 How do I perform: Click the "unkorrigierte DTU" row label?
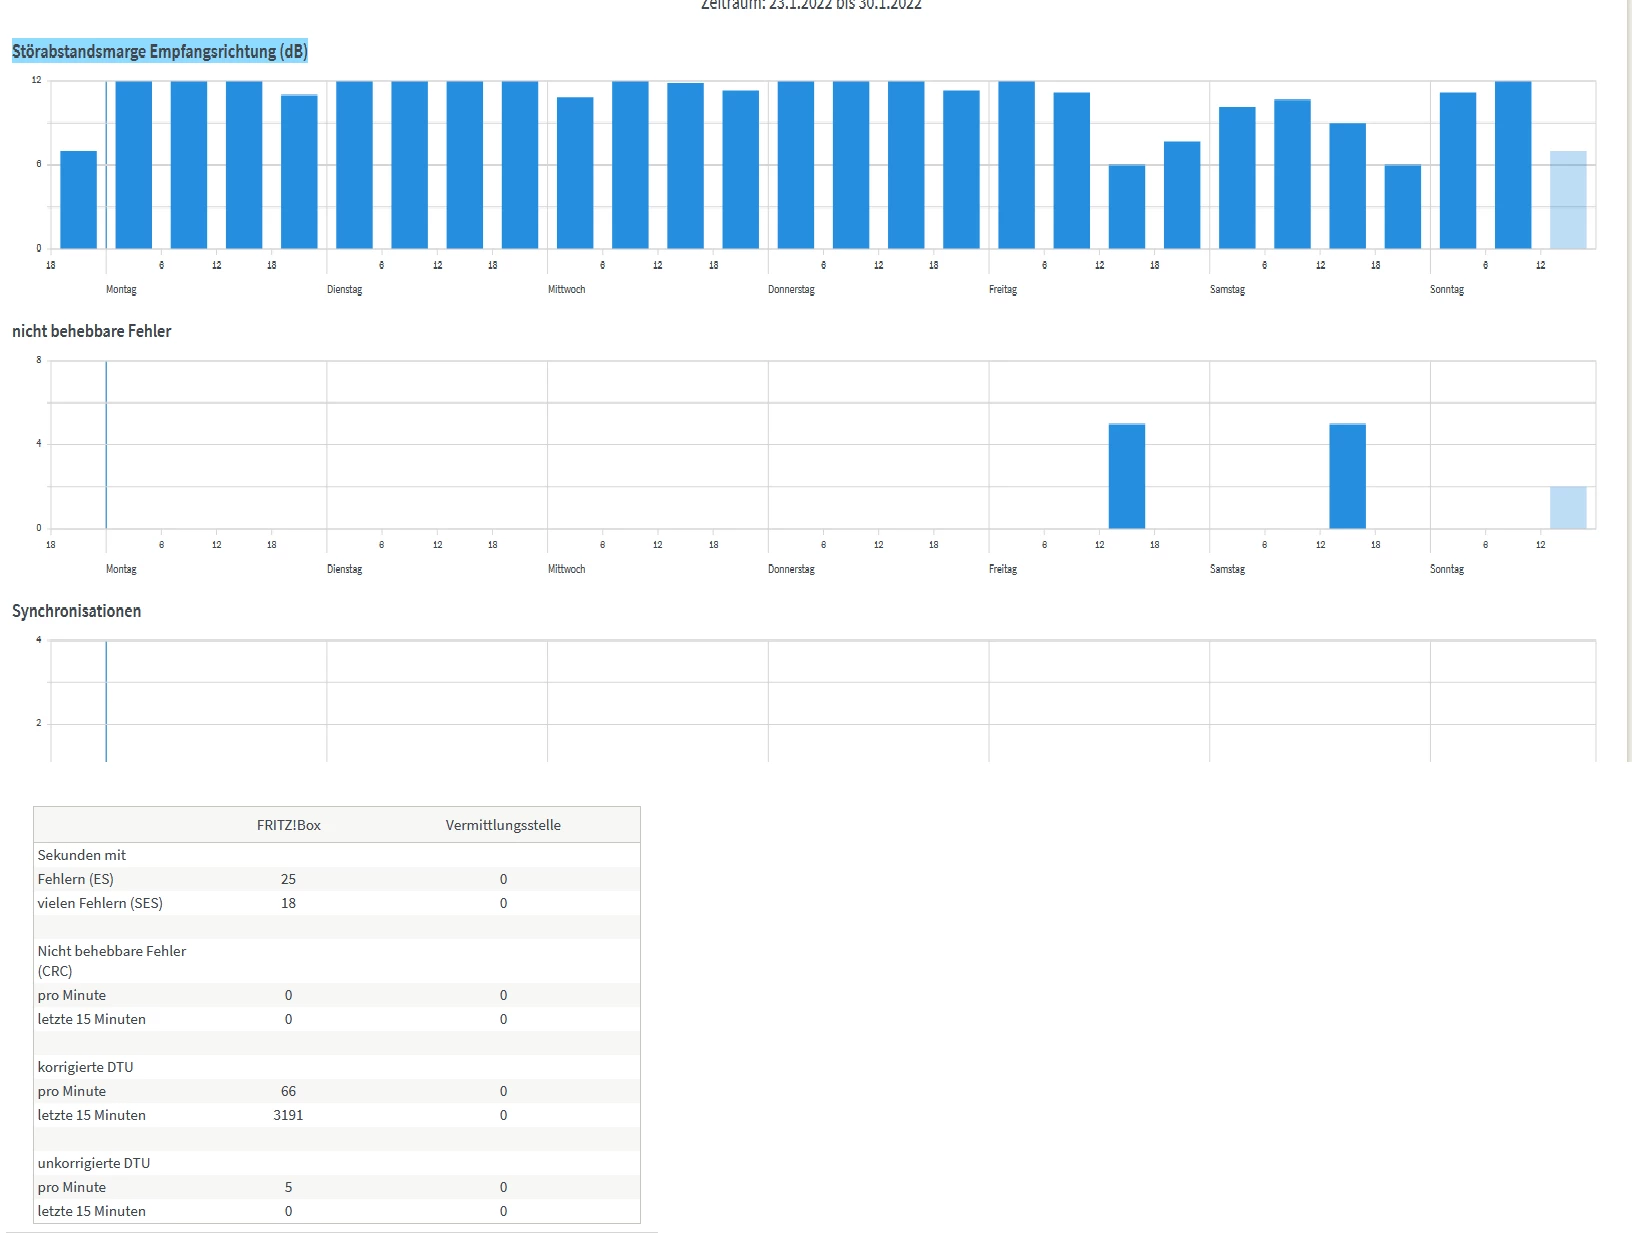coord(94,1163)
